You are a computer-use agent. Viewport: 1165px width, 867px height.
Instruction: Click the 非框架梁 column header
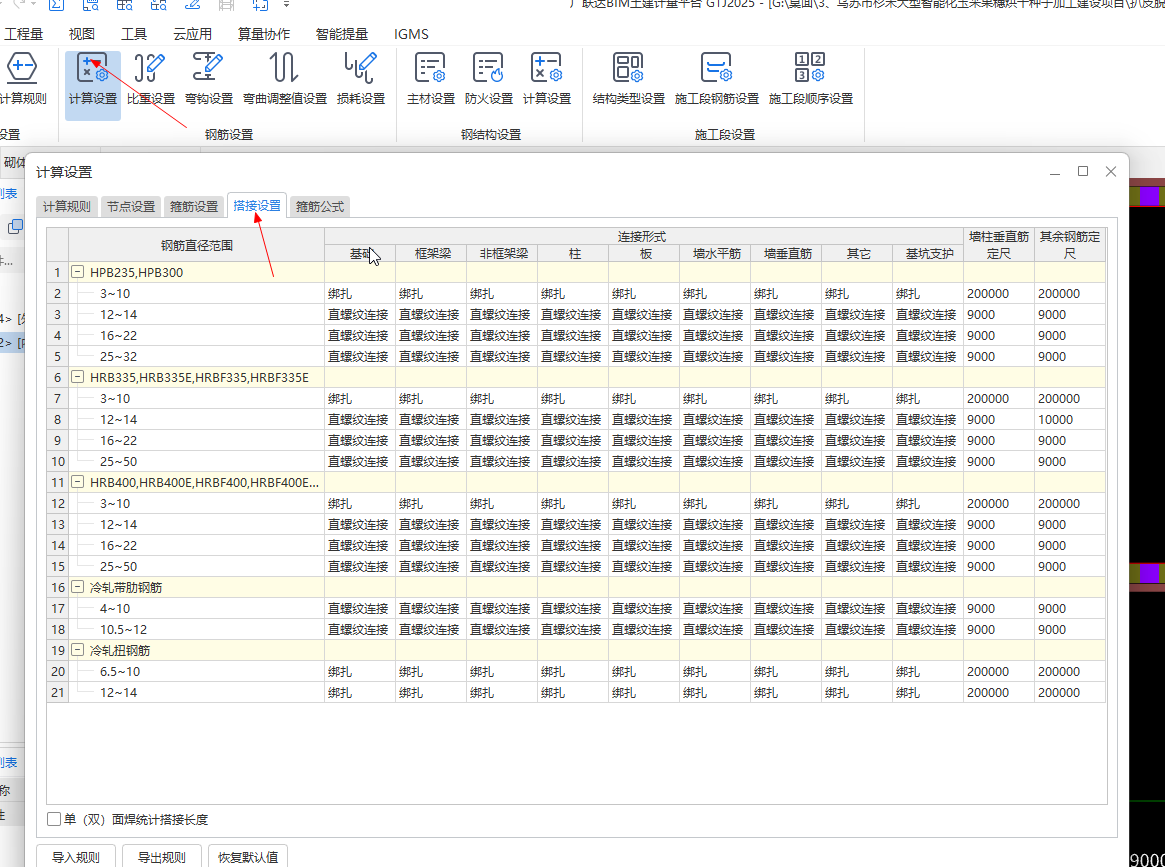(x=502, y=253)
